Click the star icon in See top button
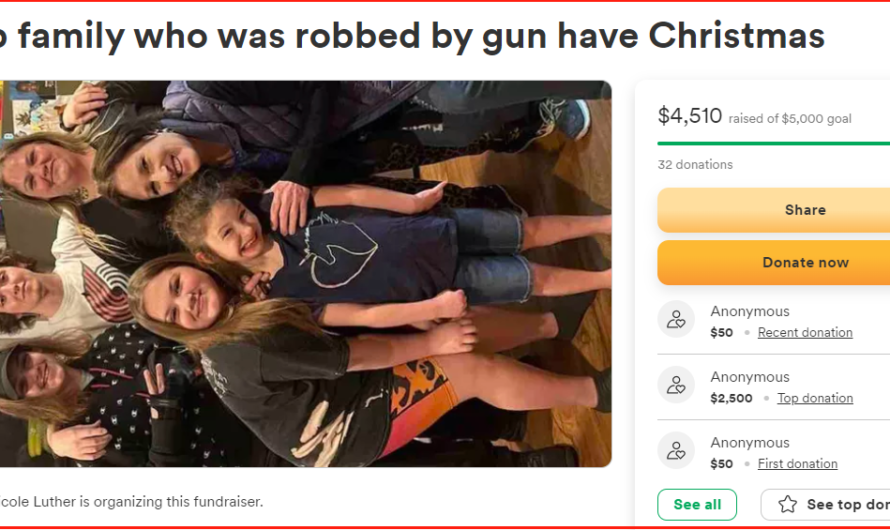 (x=787, y=504)
